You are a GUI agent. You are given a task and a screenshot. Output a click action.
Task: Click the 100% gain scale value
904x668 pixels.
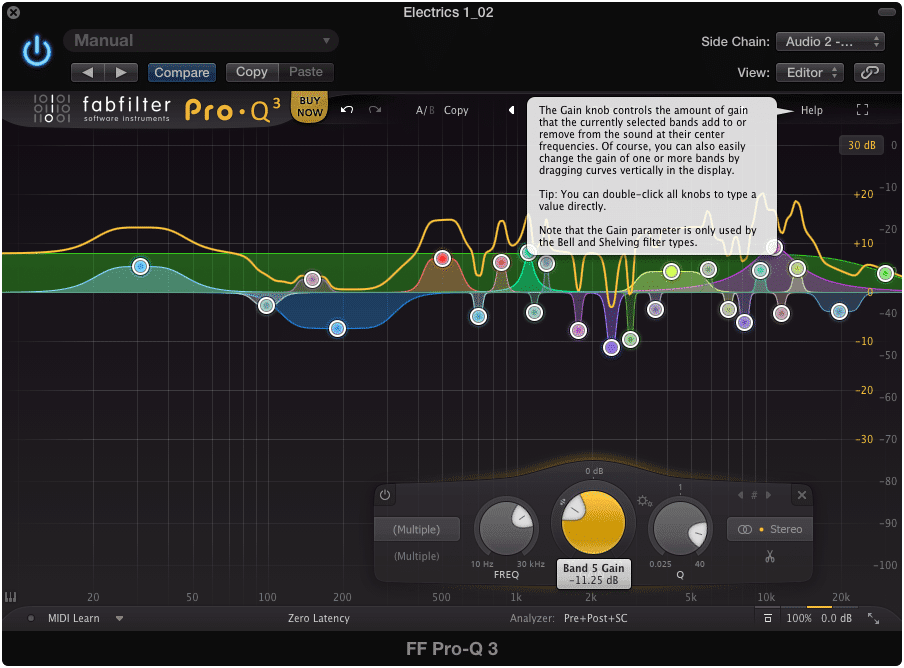(798, 618)
